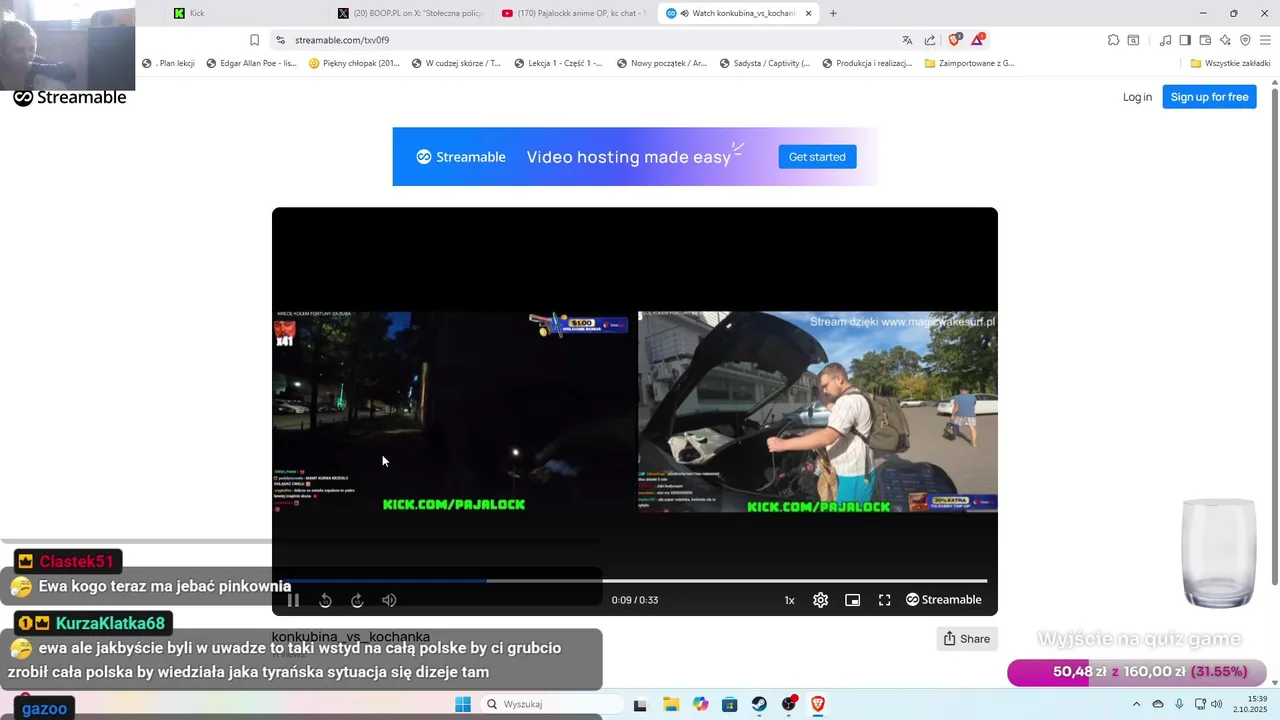Open browser extensions puzzle icon
The image size is (1280, 720).
click(1113, 40)
